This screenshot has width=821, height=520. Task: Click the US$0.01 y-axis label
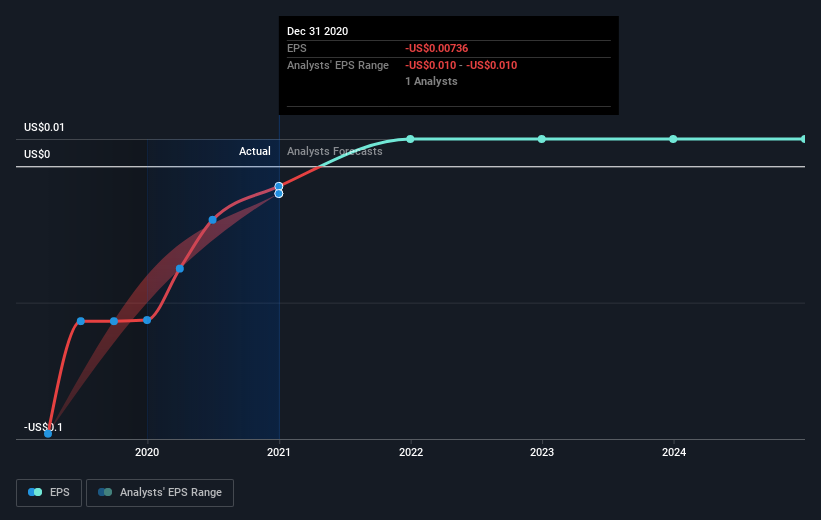coord(44,127)
